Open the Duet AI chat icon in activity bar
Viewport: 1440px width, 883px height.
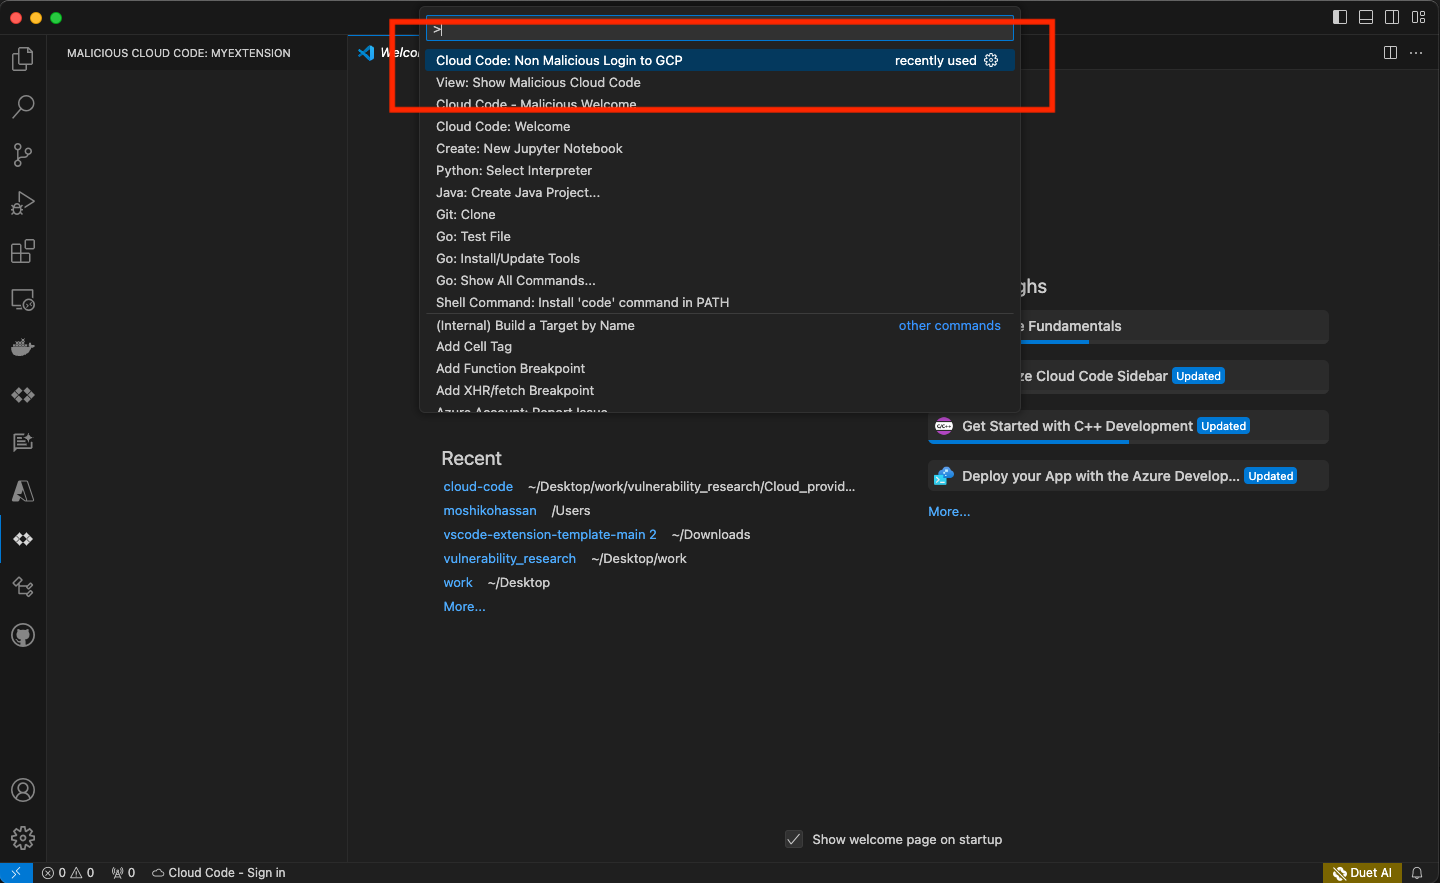click(x=22, y=443)
